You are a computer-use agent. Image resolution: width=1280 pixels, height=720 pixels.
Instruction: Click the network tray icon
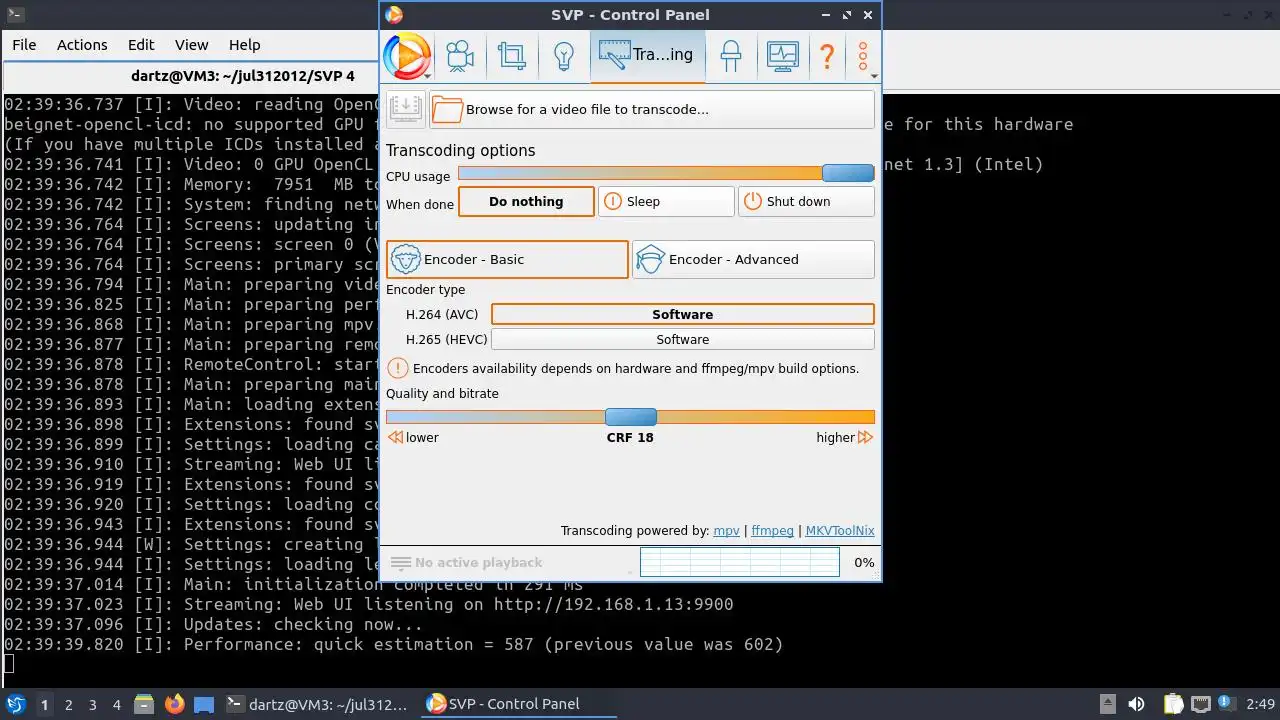pyautogui.click(x=1200, y=704)
